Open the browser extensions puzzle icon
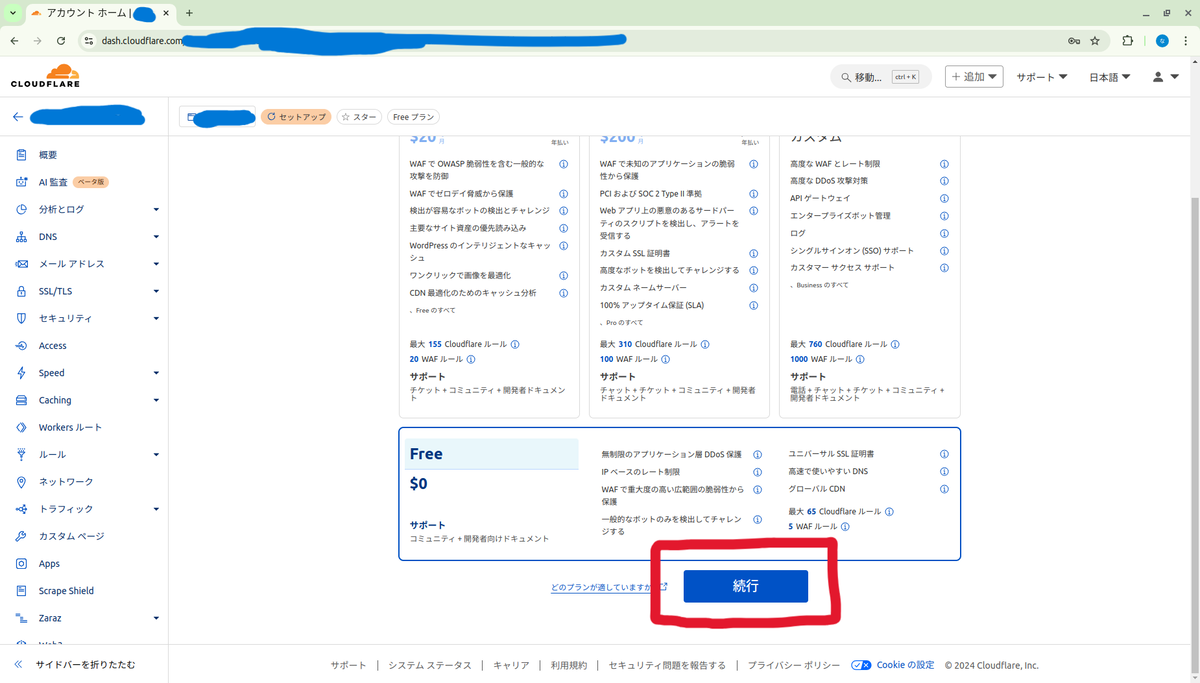1200x683 pixels. 1128,41
